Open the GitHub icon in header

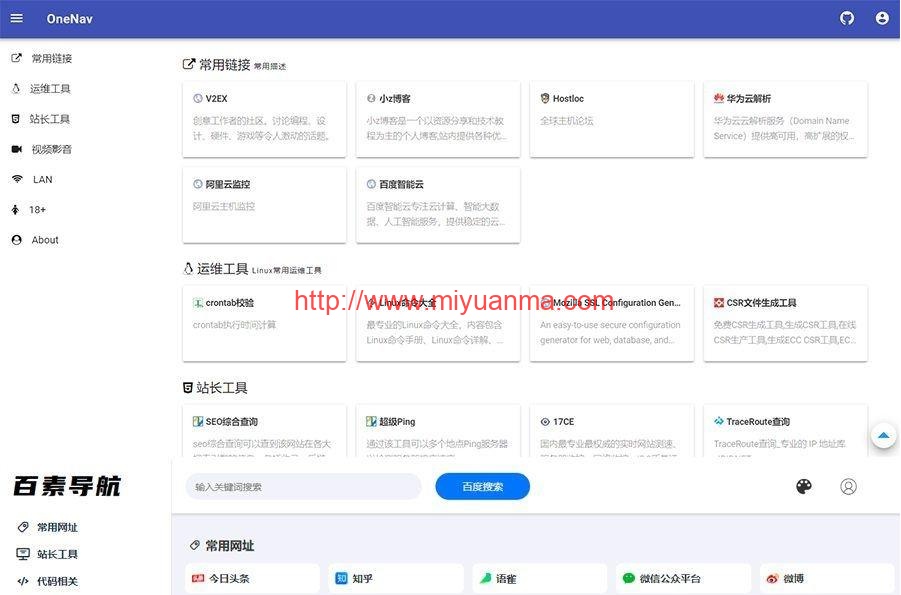point(847,18)
